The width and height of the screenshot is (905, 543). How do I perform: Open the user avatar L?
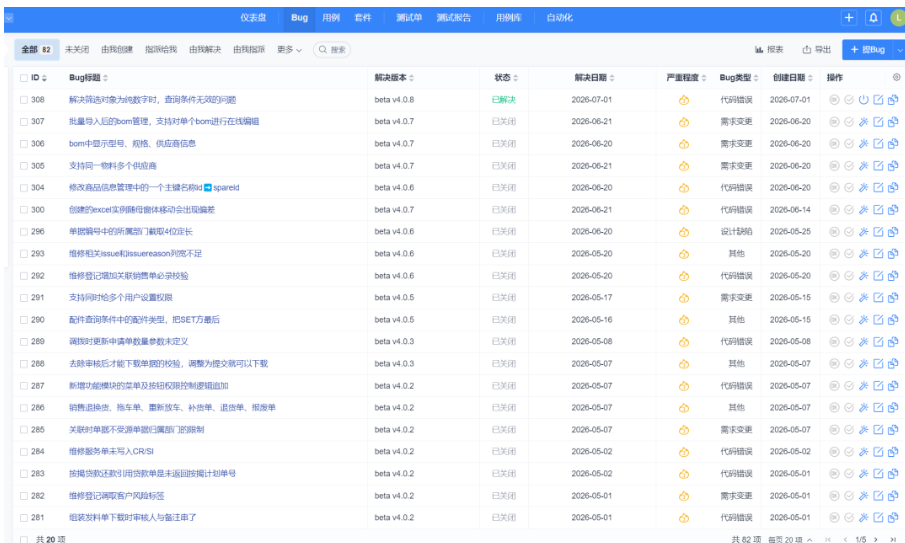point(897,18)
